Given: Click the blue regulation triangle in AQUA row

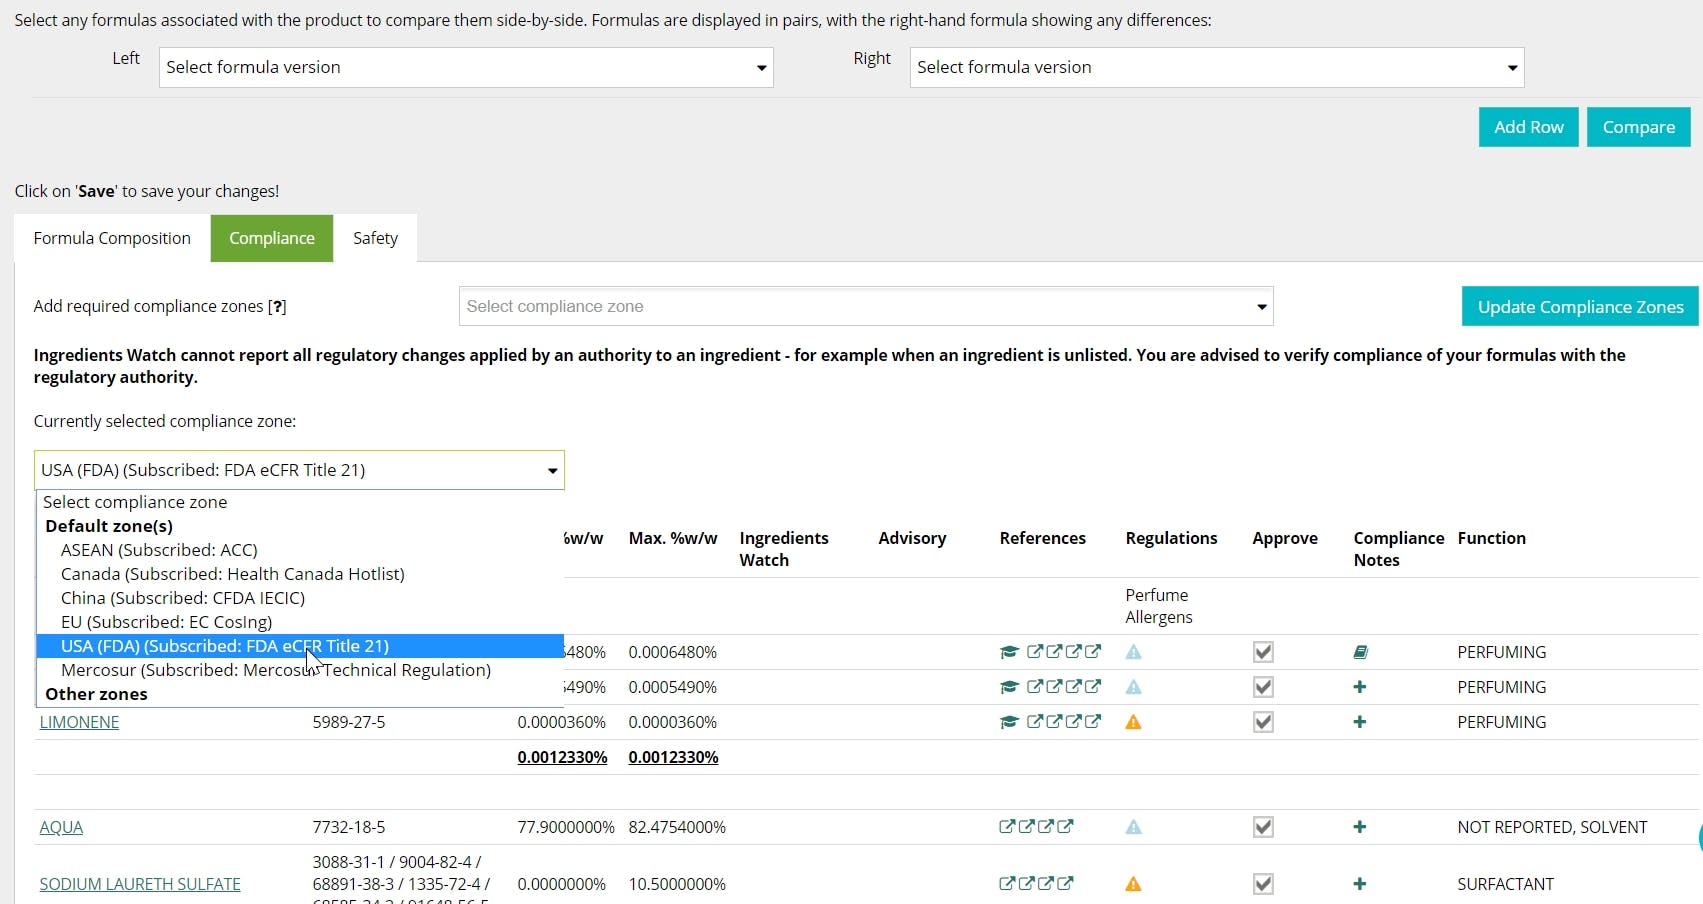Looking at the screenshot, I should point(1133,827).
